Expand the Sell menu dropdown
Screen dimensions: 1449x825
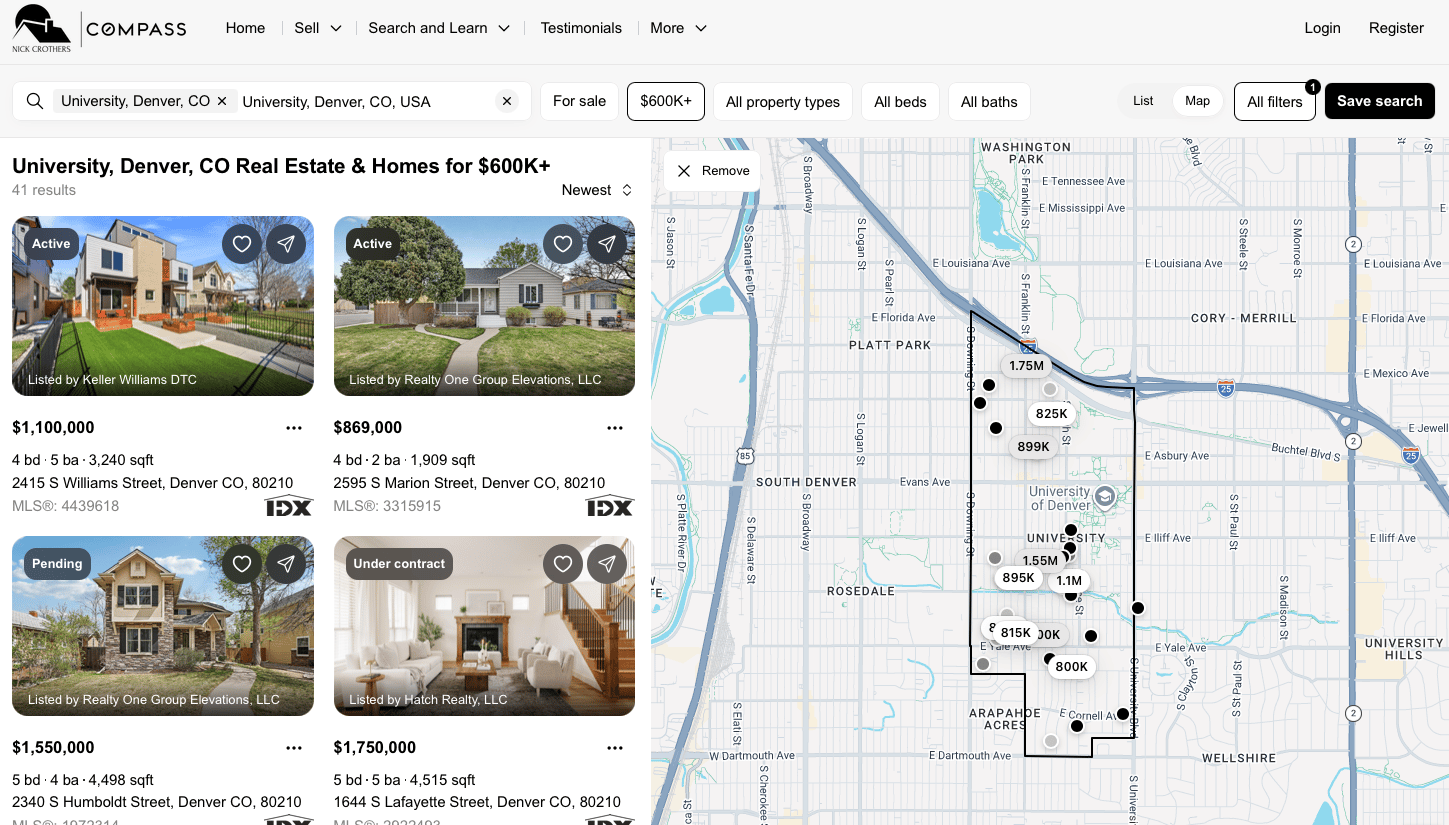(x=318, y=28)
